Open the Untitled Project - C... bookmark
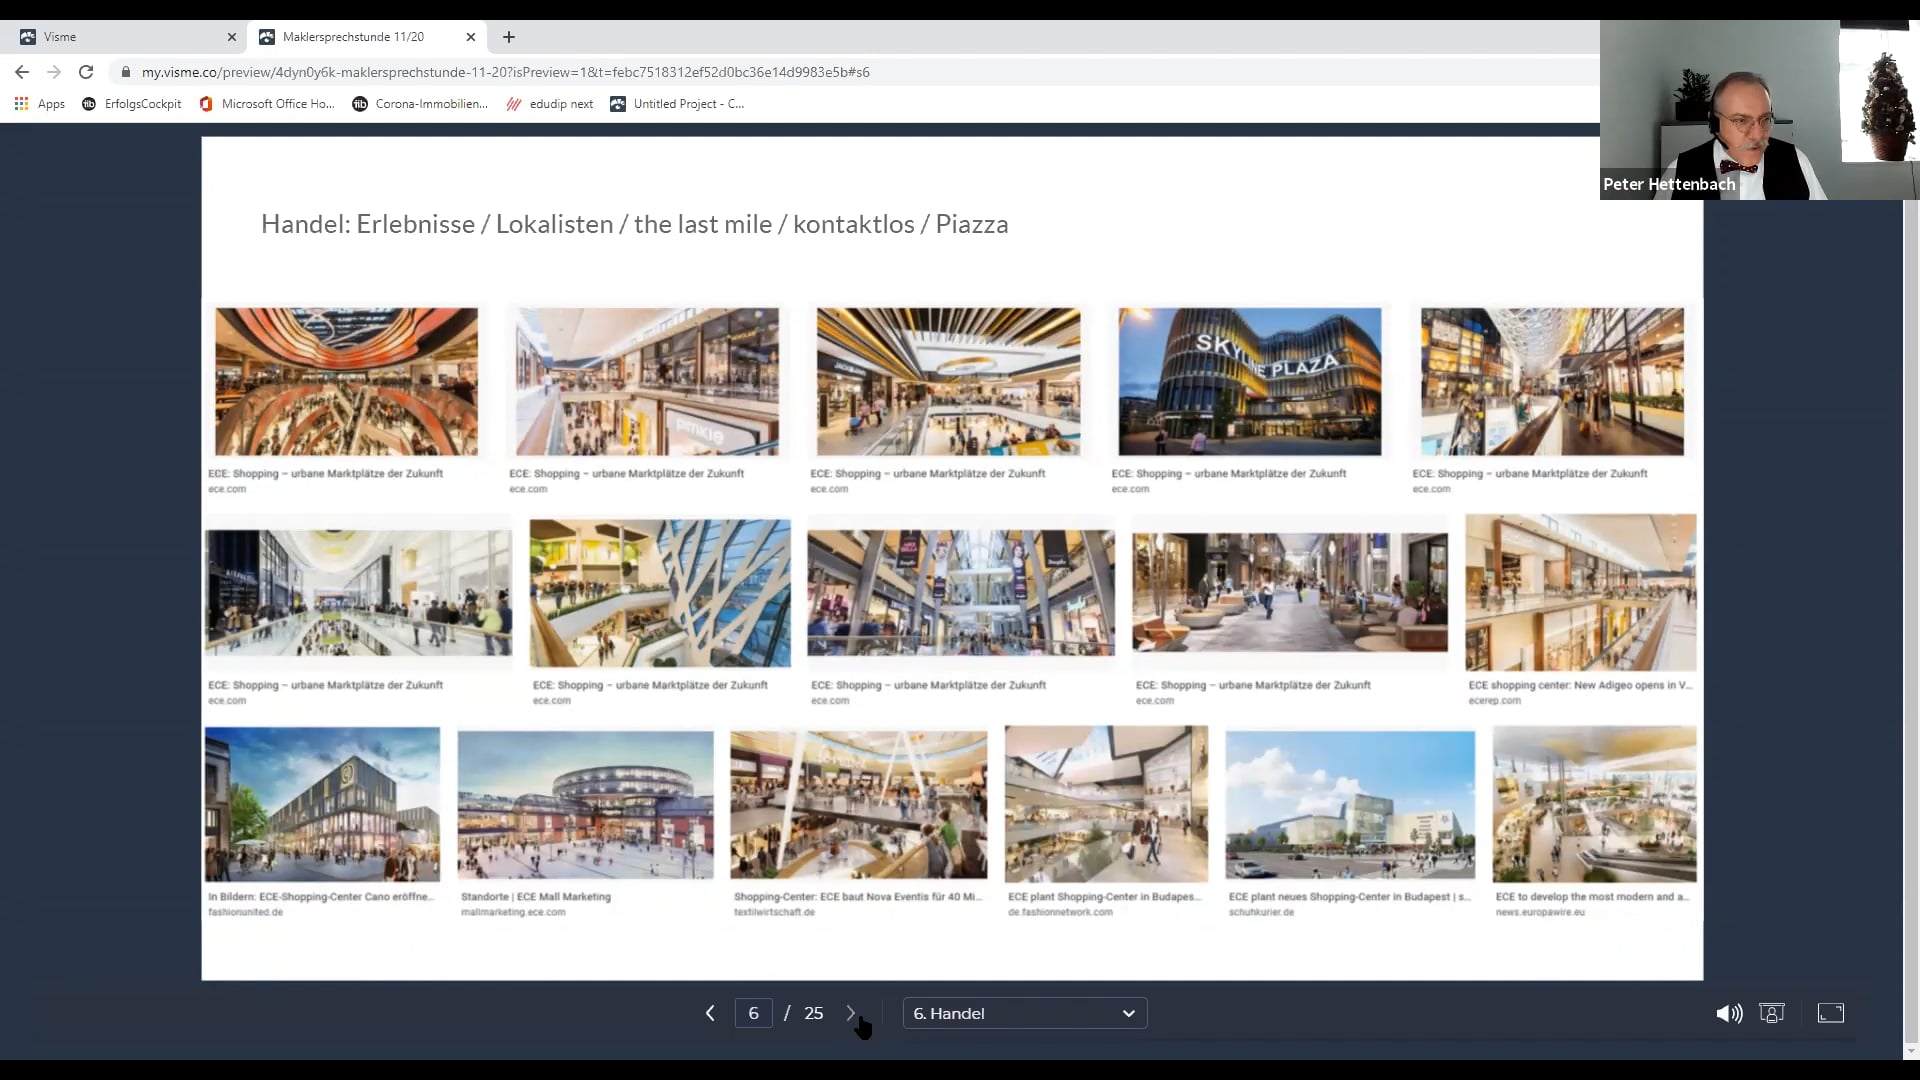Viewport: 1920px width, 1080px height. click(x=678, y=104)
